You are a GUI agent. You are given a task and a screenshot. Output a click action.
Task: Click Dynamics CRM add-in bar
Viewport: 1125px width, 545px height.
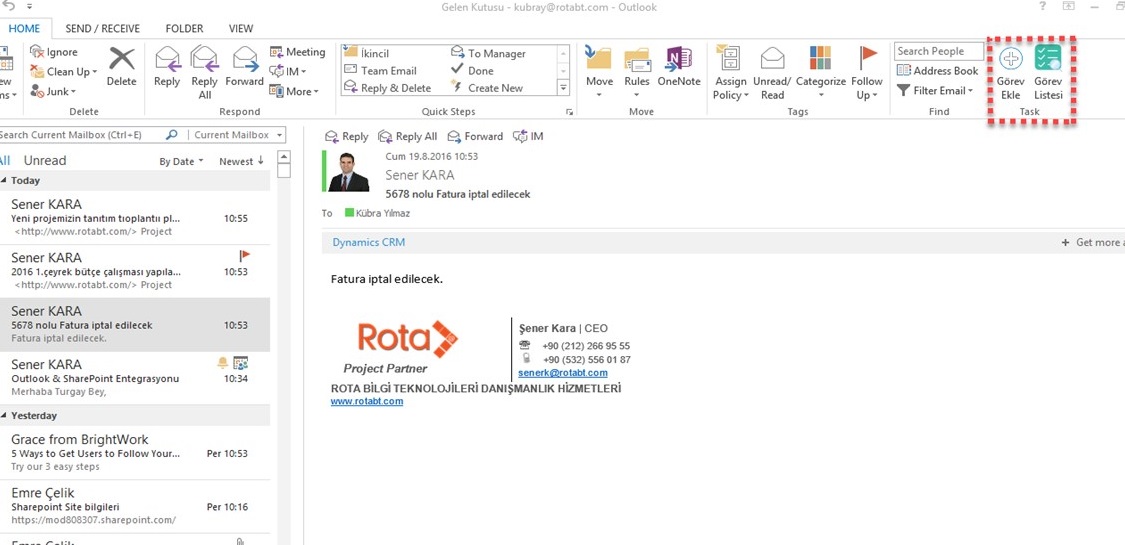coord(369,242)
